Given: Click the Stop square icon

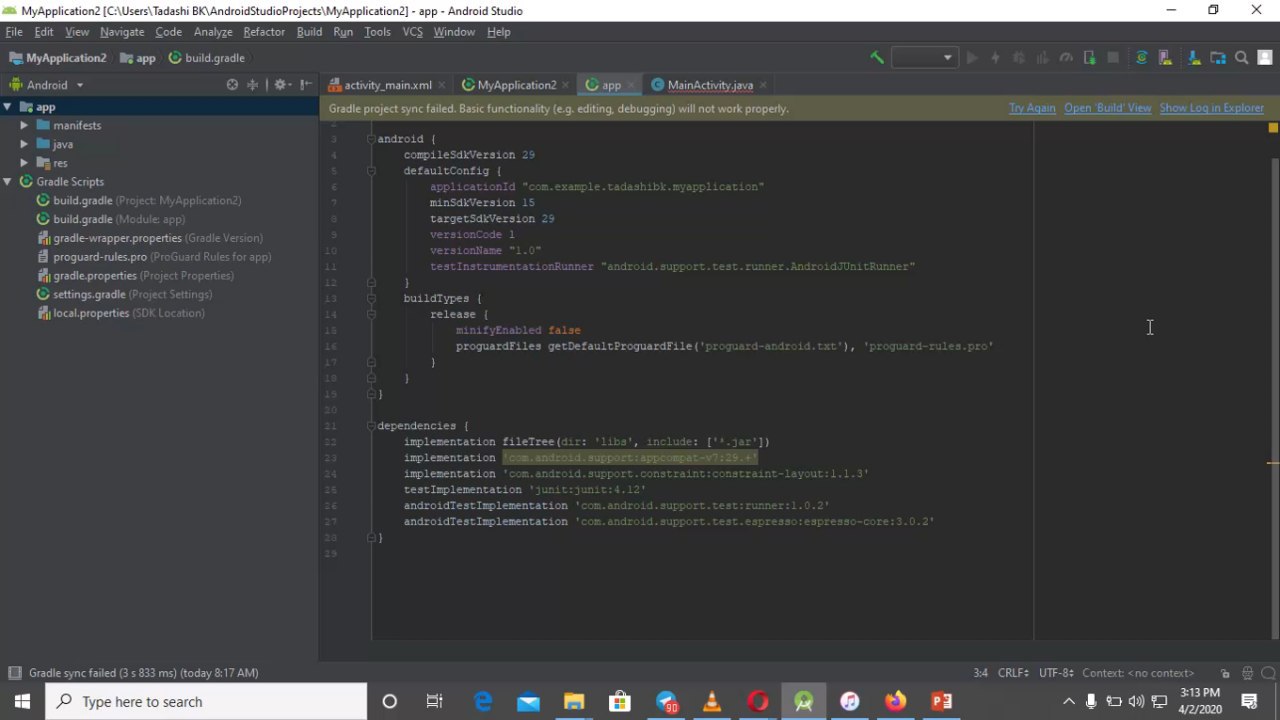Looking at the screenshot, I should coord(1113,58).
